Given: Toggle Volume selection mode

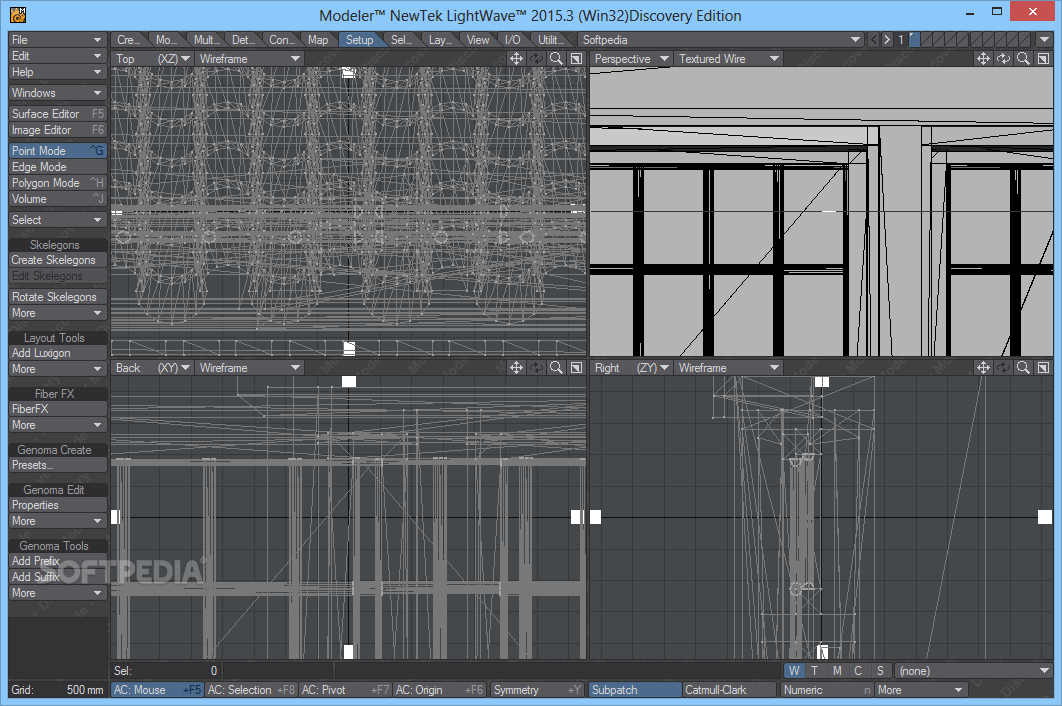Looking at the screenshot, I should [x=58, y=199].
